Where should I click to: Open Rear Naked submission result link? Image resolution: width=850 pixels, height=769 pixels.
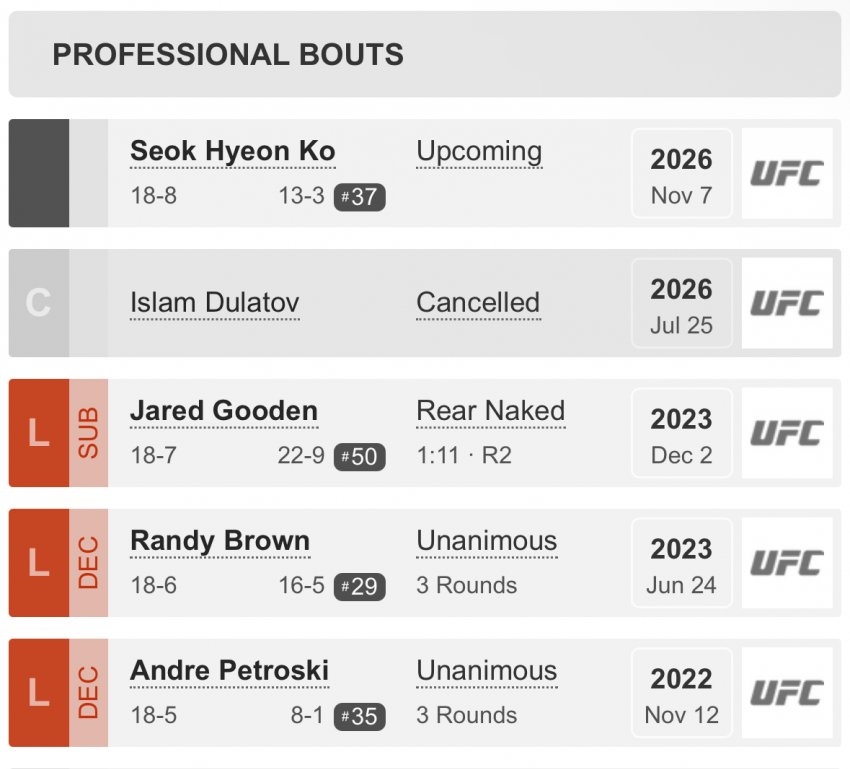[491, 411]
